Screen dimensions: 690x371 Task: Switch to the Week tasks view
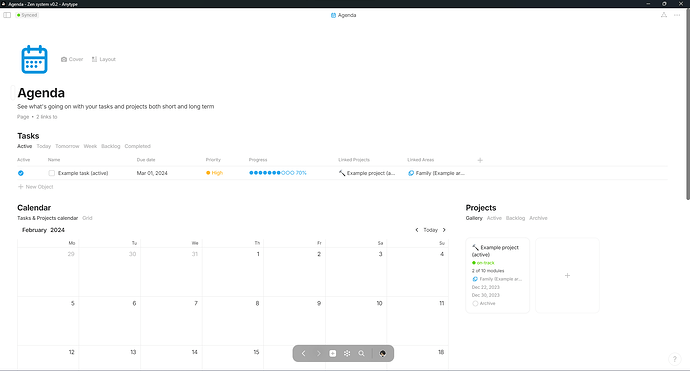(90, 146)
